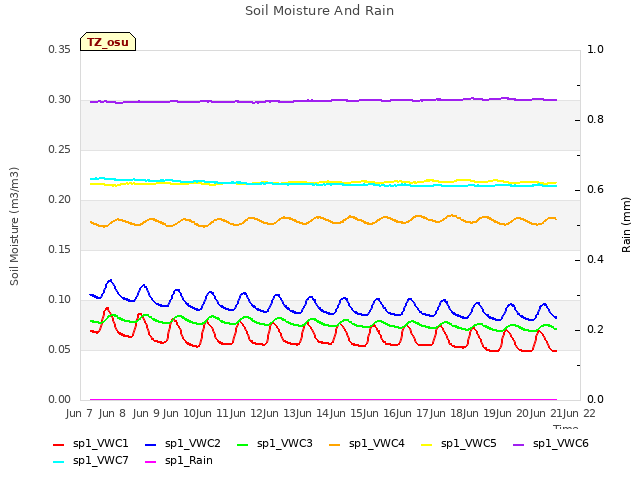This screenshot has width=640, height=480.
Task: Click the purple sp1_VWC6 legend swatch
Action: [x=519, y=444]
